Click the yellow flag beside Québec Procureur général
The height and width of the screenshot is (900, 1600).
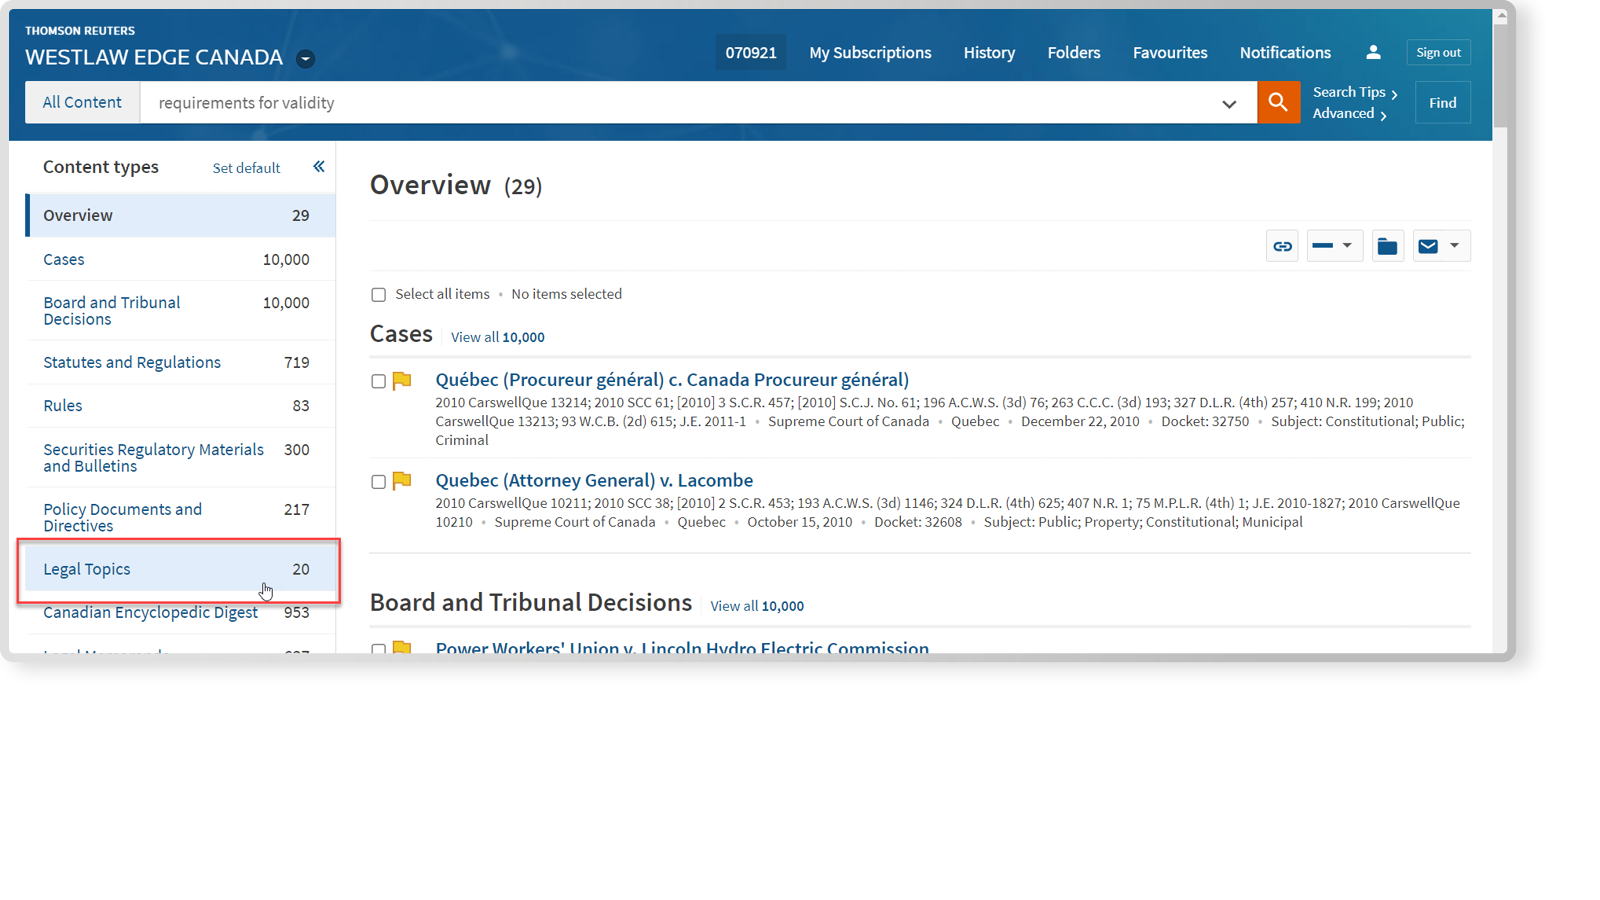(x=402, y=380)
